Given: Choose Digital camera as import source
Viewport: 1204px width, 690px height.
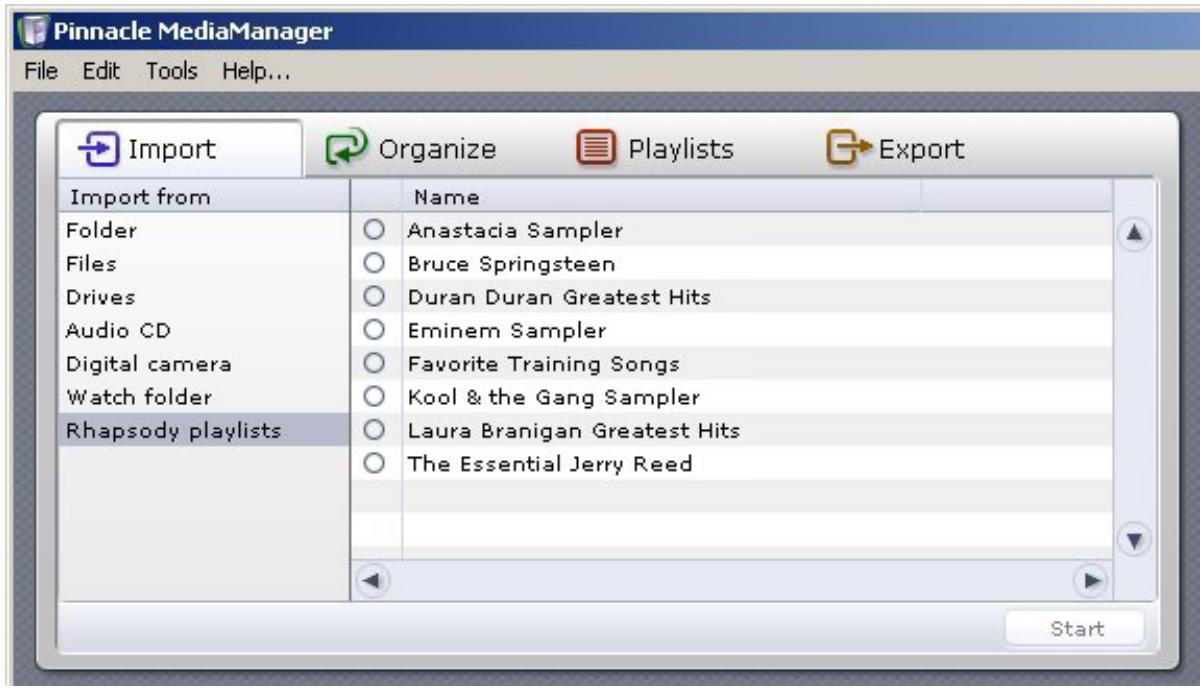Looking at the screenshot, I should (x=204, y=364).
